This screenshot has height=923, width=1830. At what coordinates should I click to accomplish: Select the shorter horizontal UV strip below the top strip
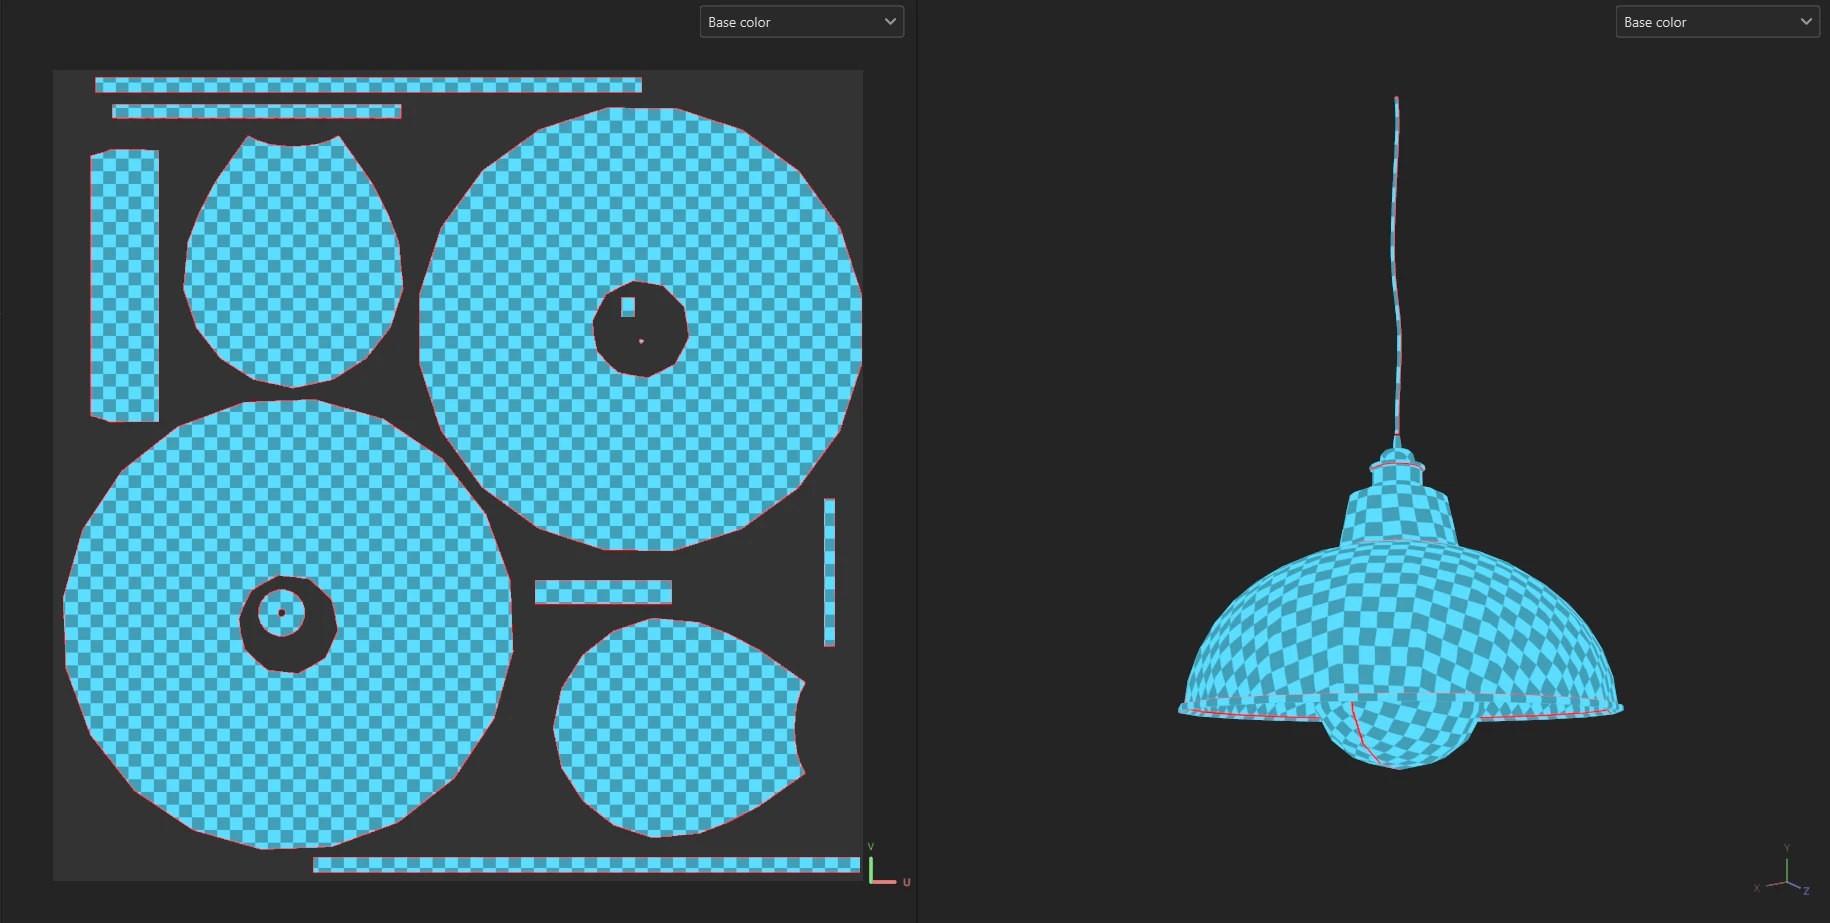point(256,112)
